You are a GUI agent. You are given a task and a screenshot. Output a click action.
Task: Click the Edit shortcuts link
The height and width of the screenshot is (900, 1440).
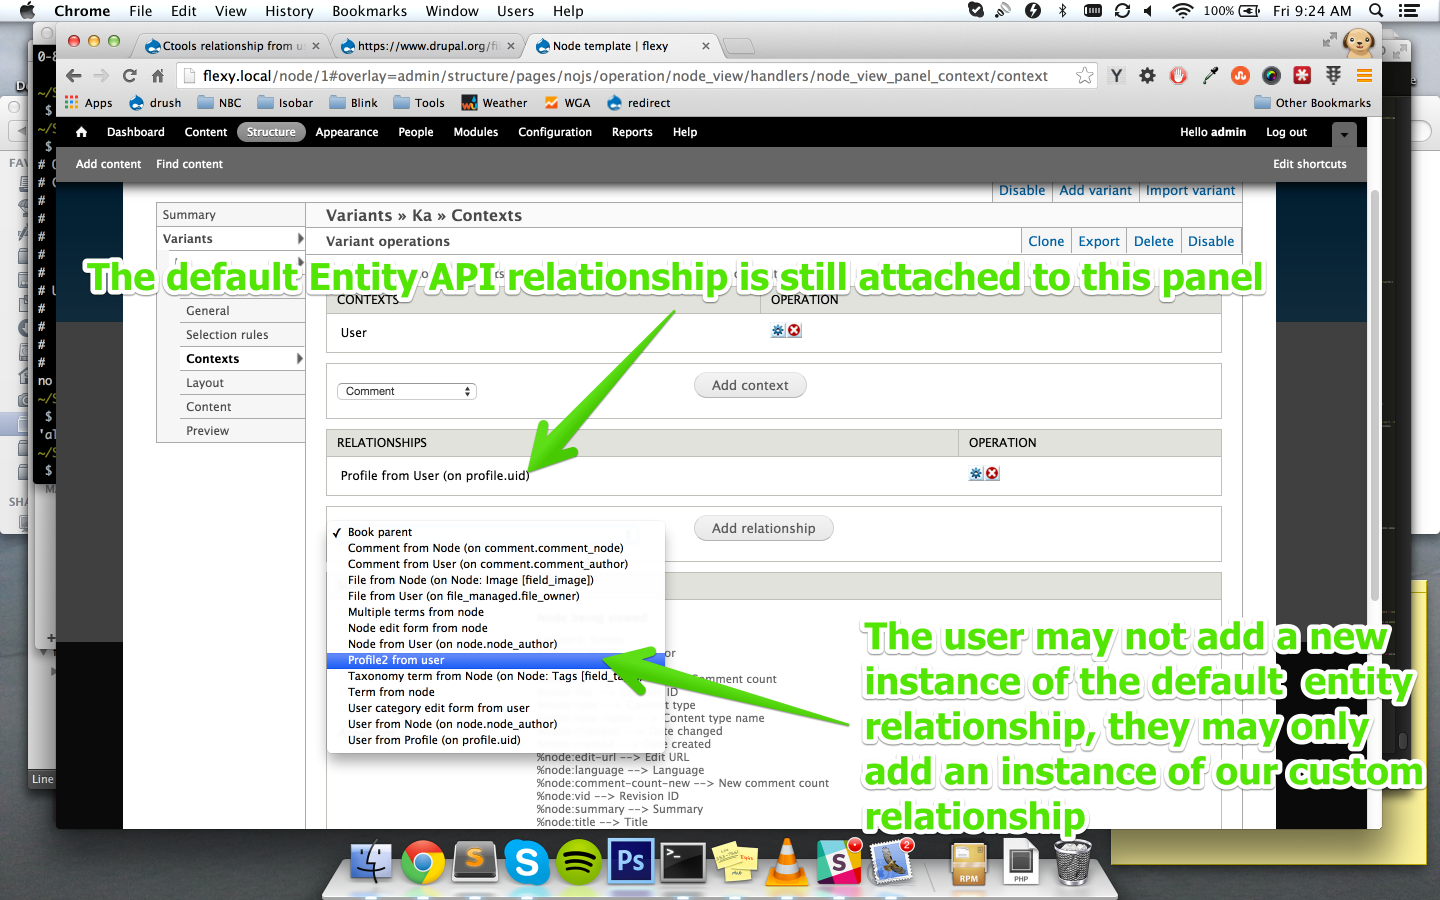click(1310, 164)
